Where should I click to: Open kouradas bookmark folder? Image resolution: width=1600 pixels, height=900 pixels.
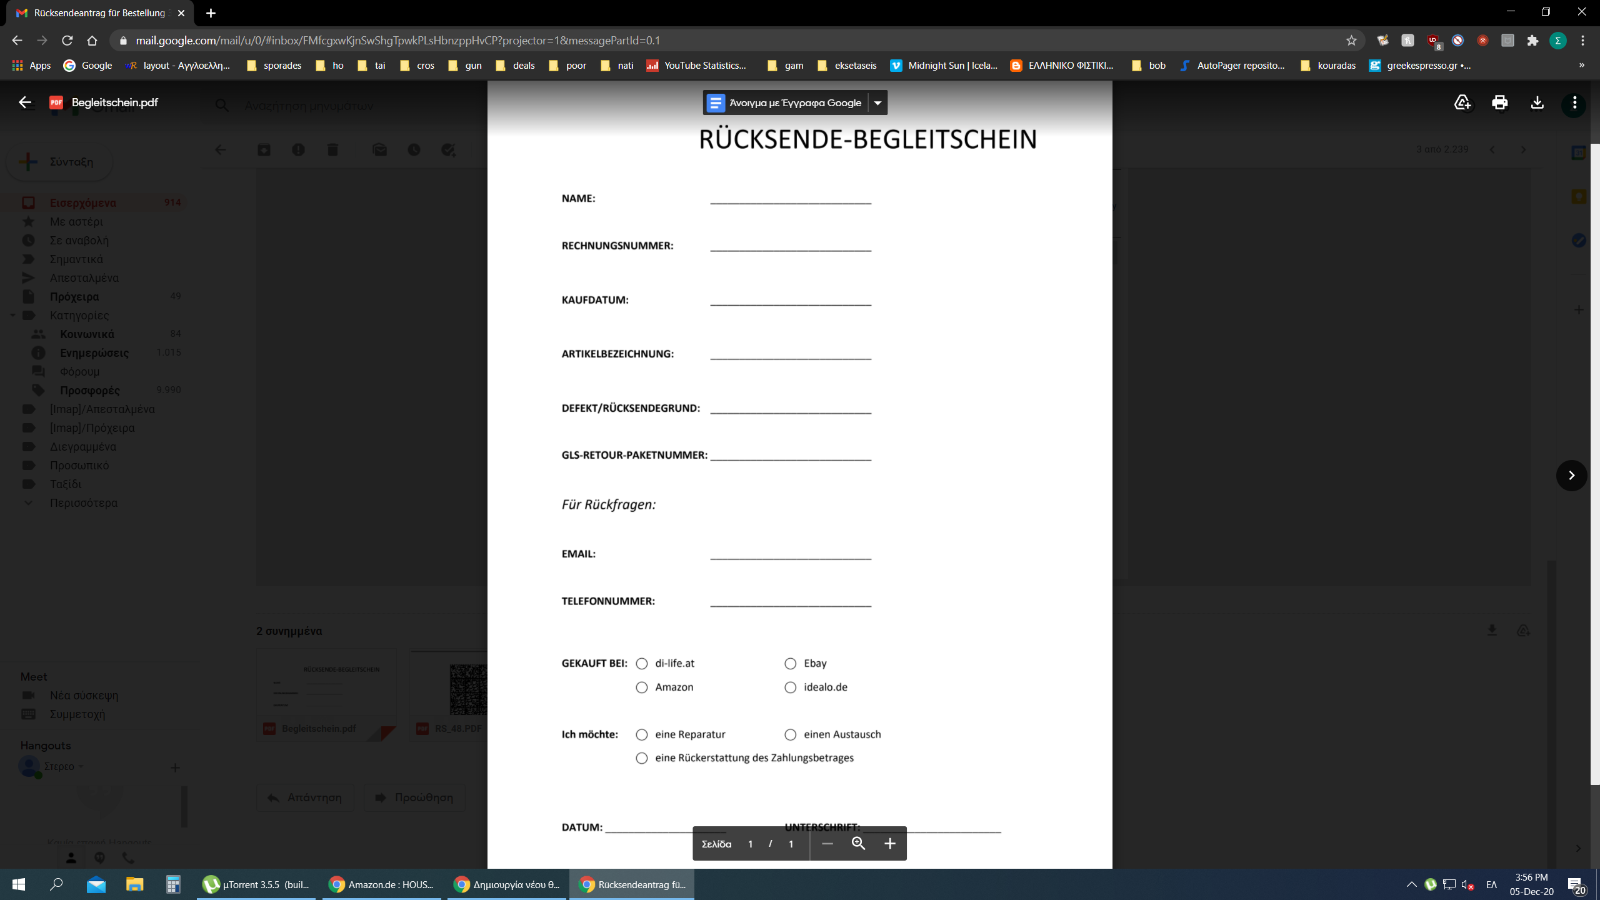tap(1327, 66)
